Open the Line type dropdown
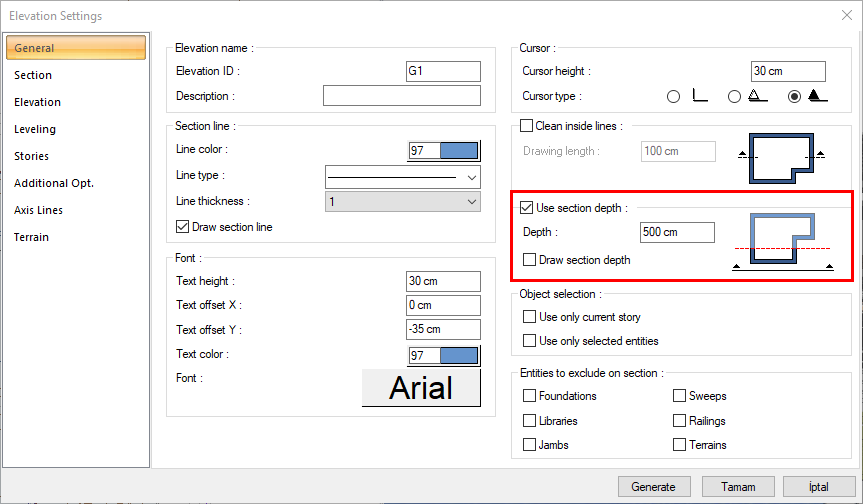 click(403, 177)
